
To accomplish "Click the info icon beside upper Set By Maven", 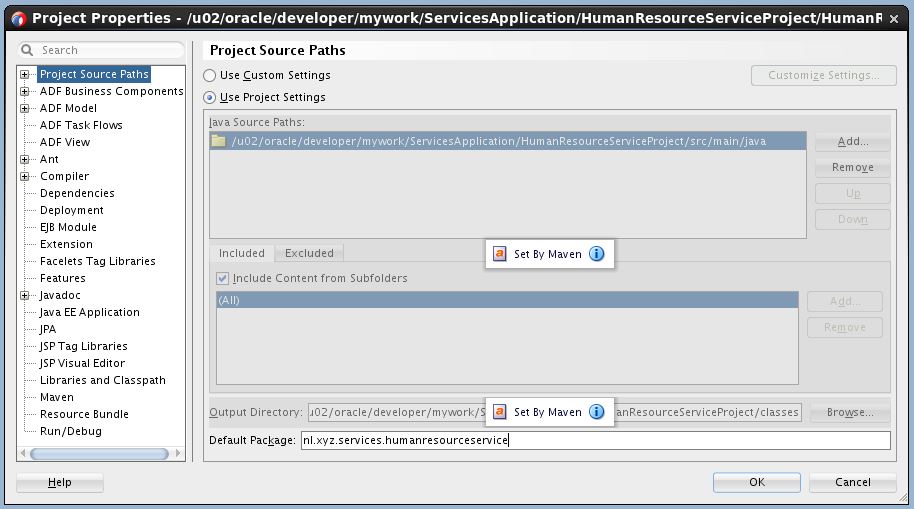I will (597, 254).
